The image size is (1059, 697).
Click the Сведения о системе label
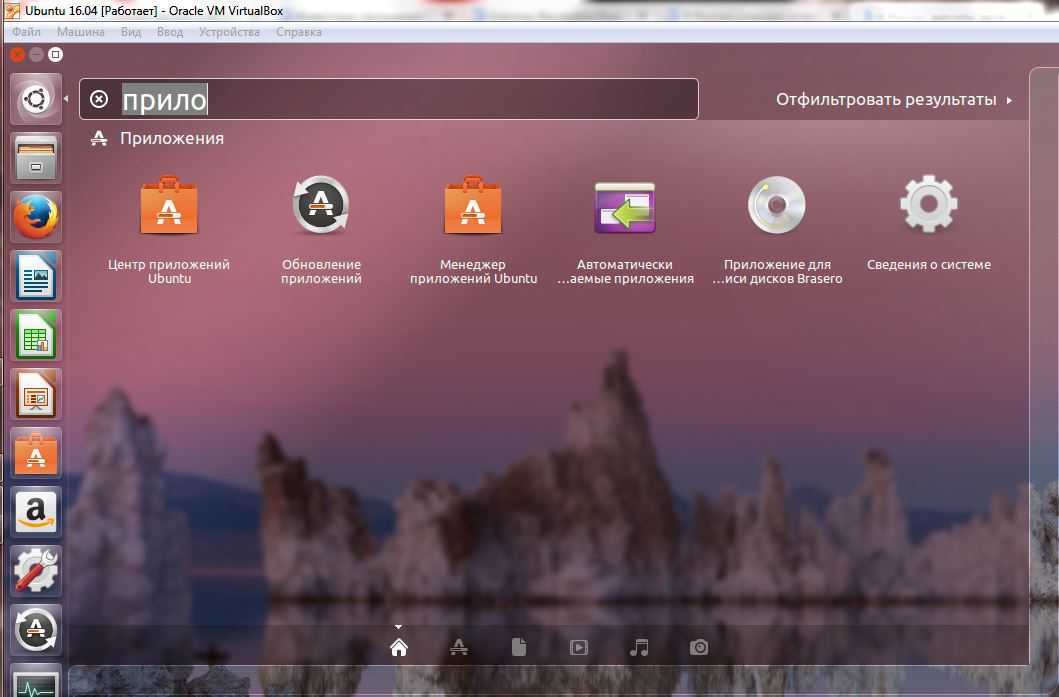[929, 265]
